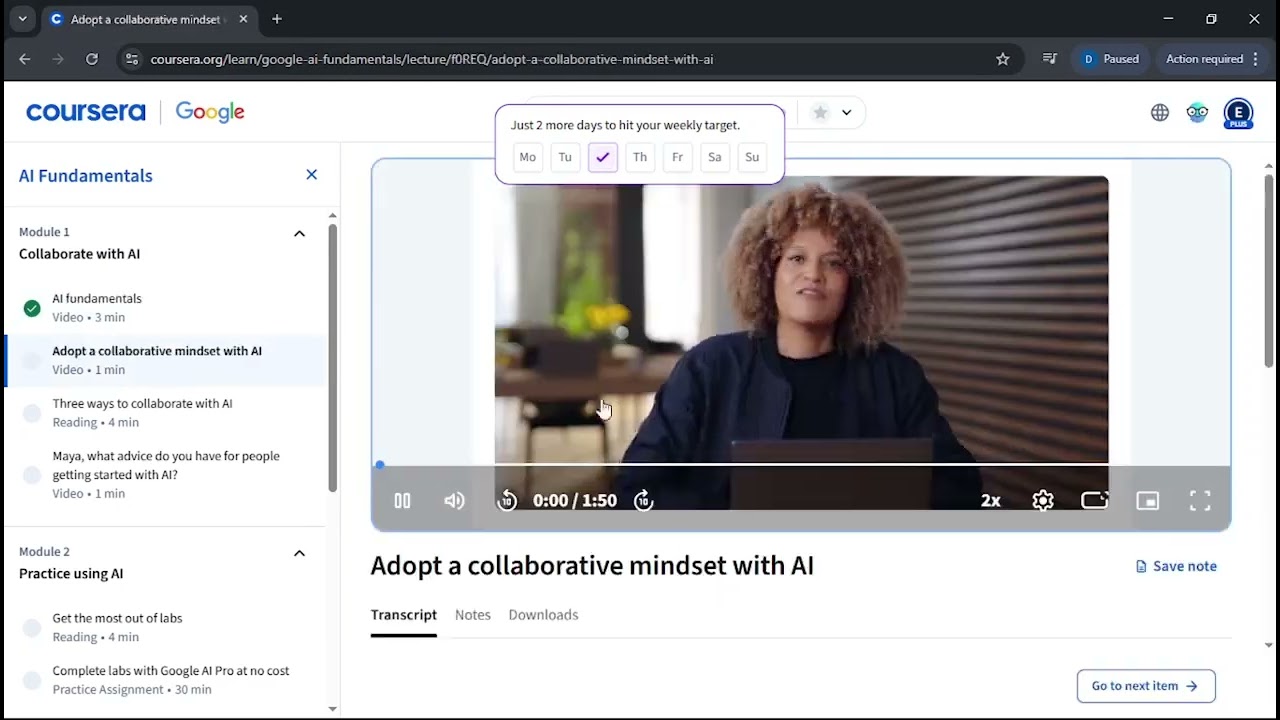Viewport: 1280px width, 720px height.
Task: Change the 2x playback speed
Action: click(990, 500)
